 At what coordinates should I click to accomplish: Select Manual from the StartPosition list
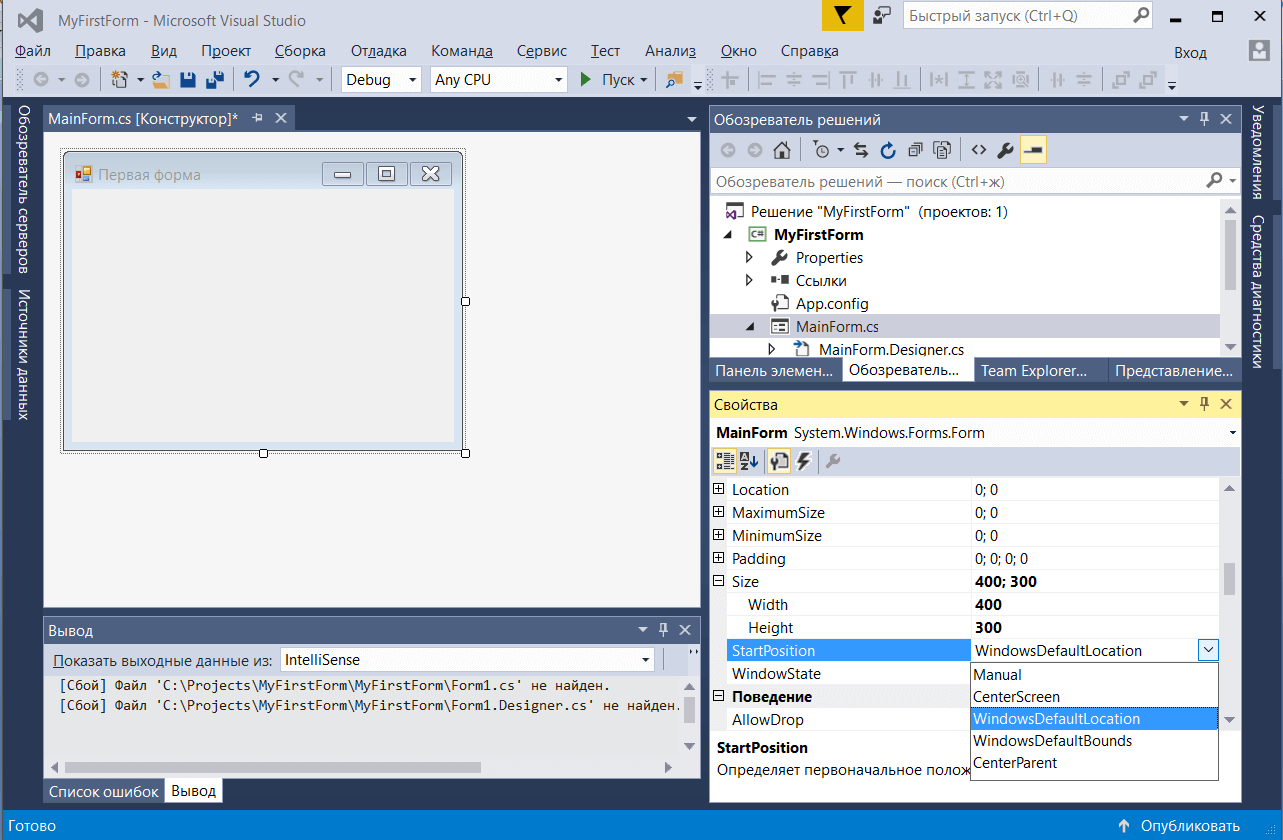click(1095, 675)
